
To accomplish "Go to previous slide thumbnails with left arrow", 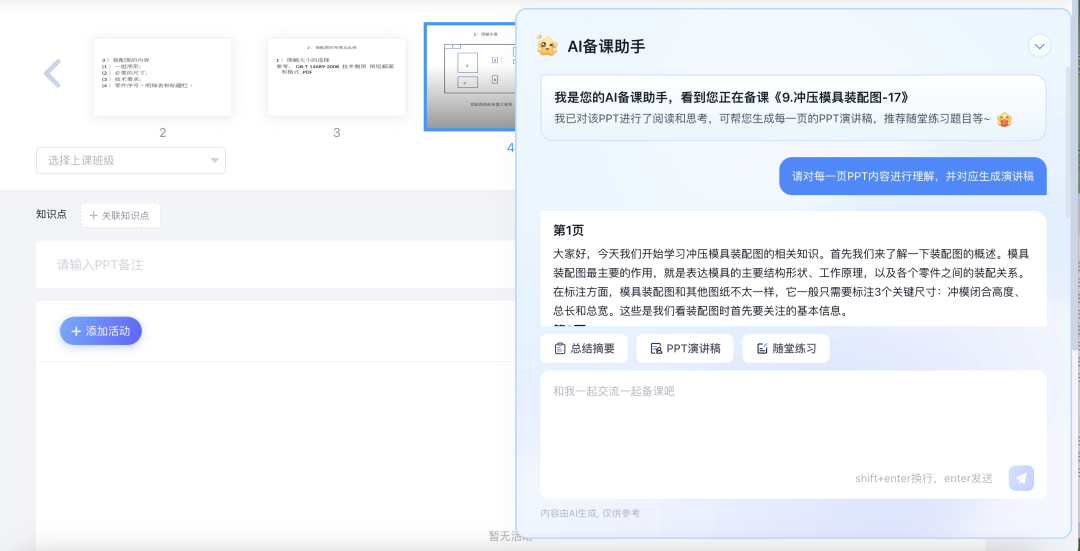I will tap(52, 73).
